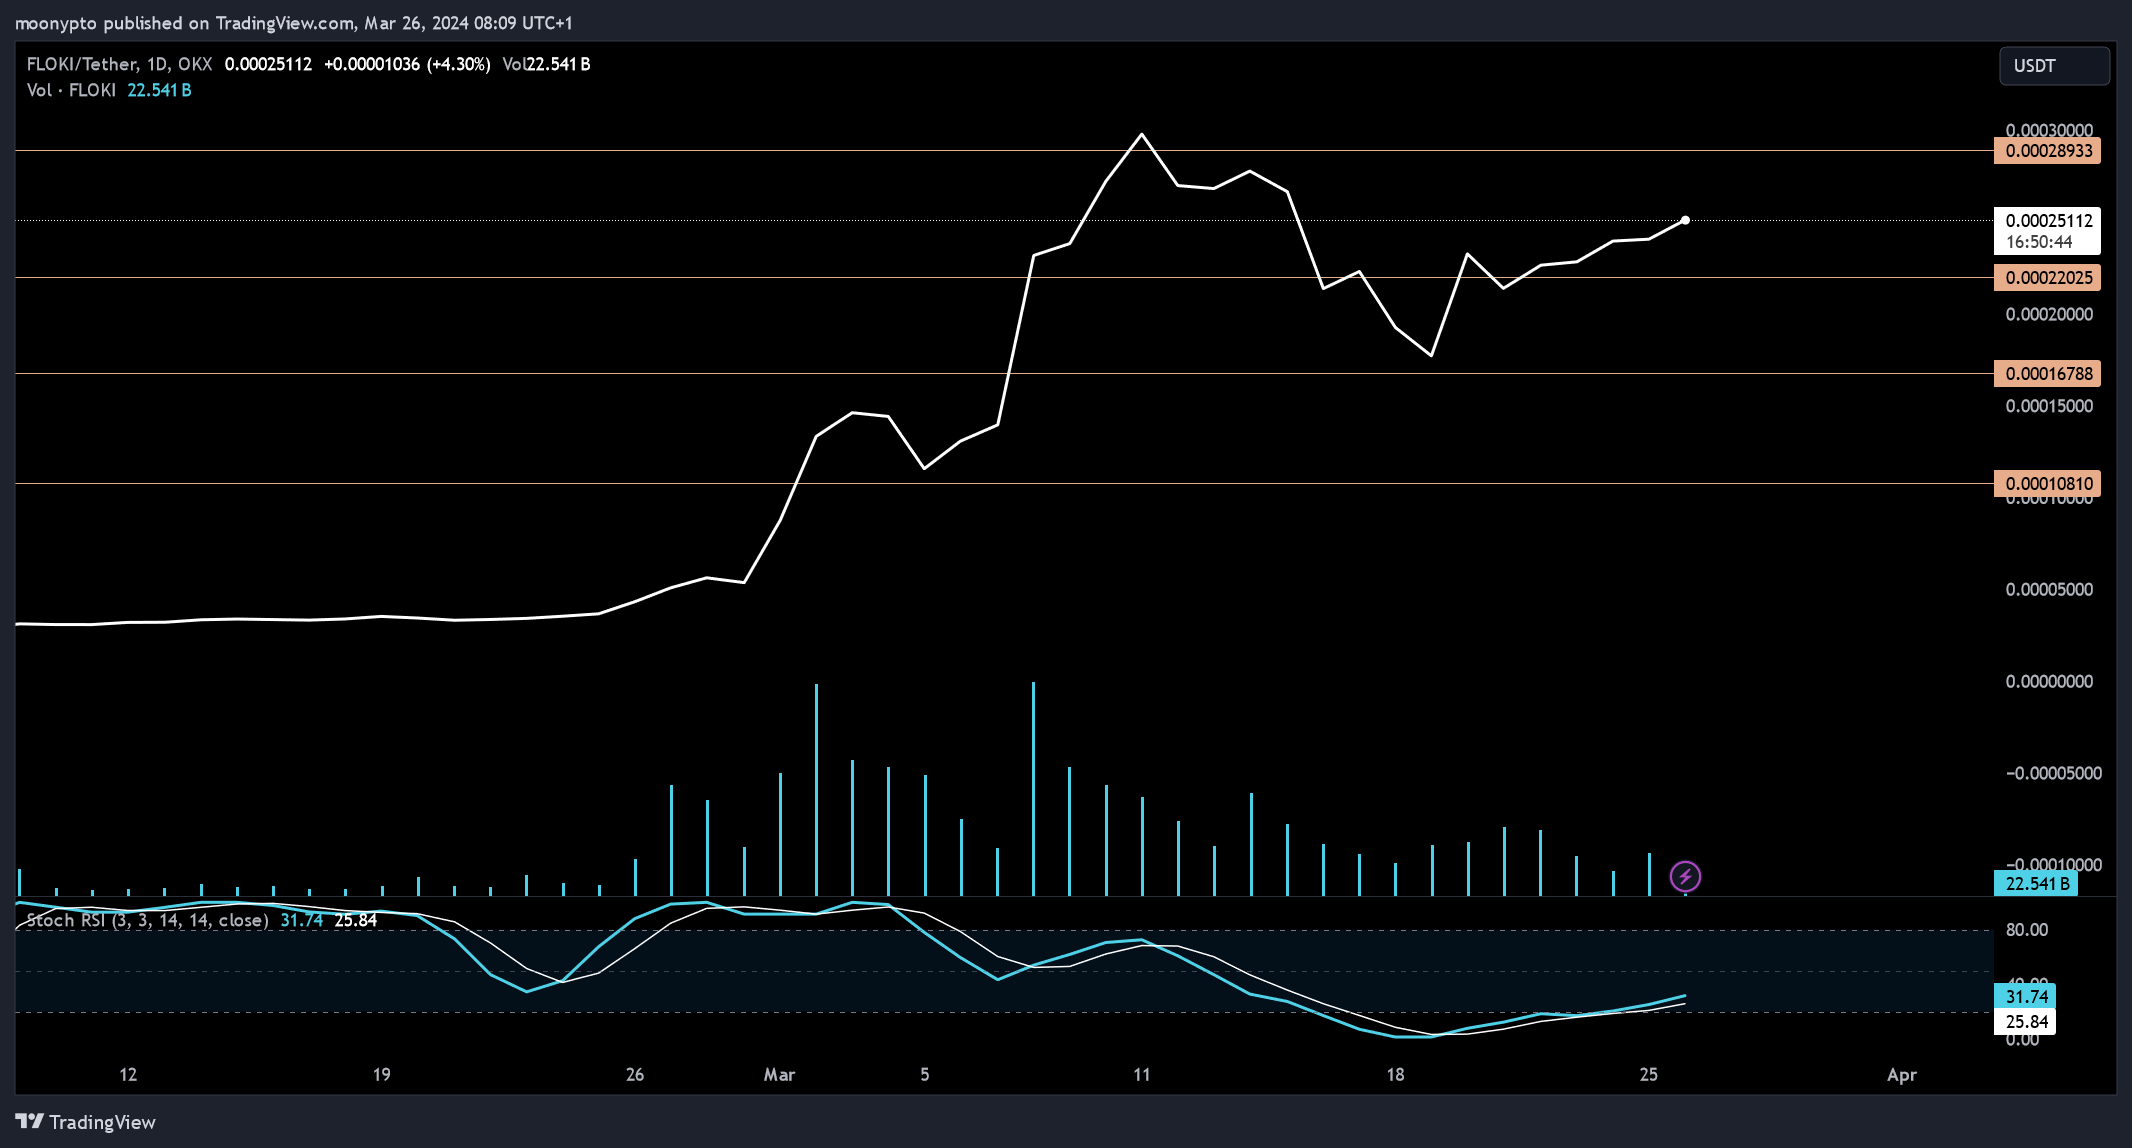Click the 0.00000000 price scale tick
Screen dimensions: 2132x1148
point(2049,682)
